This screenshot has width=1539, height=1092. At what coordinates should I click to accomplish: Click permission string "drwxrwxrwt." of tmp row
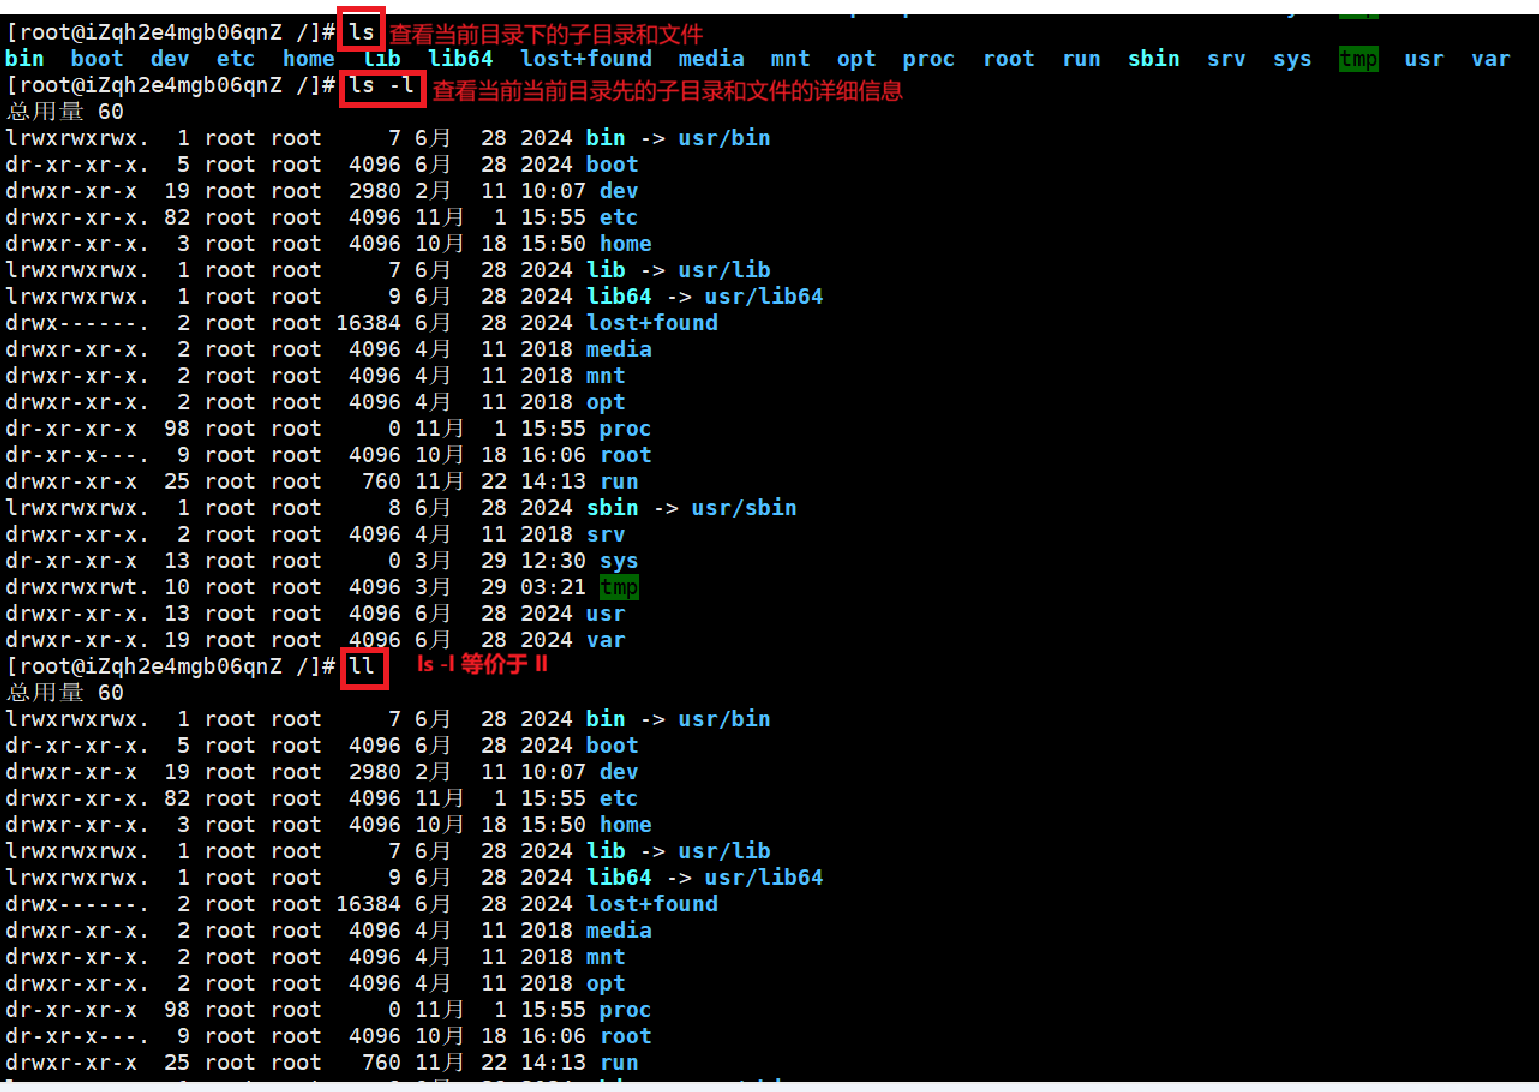point(77,587)
